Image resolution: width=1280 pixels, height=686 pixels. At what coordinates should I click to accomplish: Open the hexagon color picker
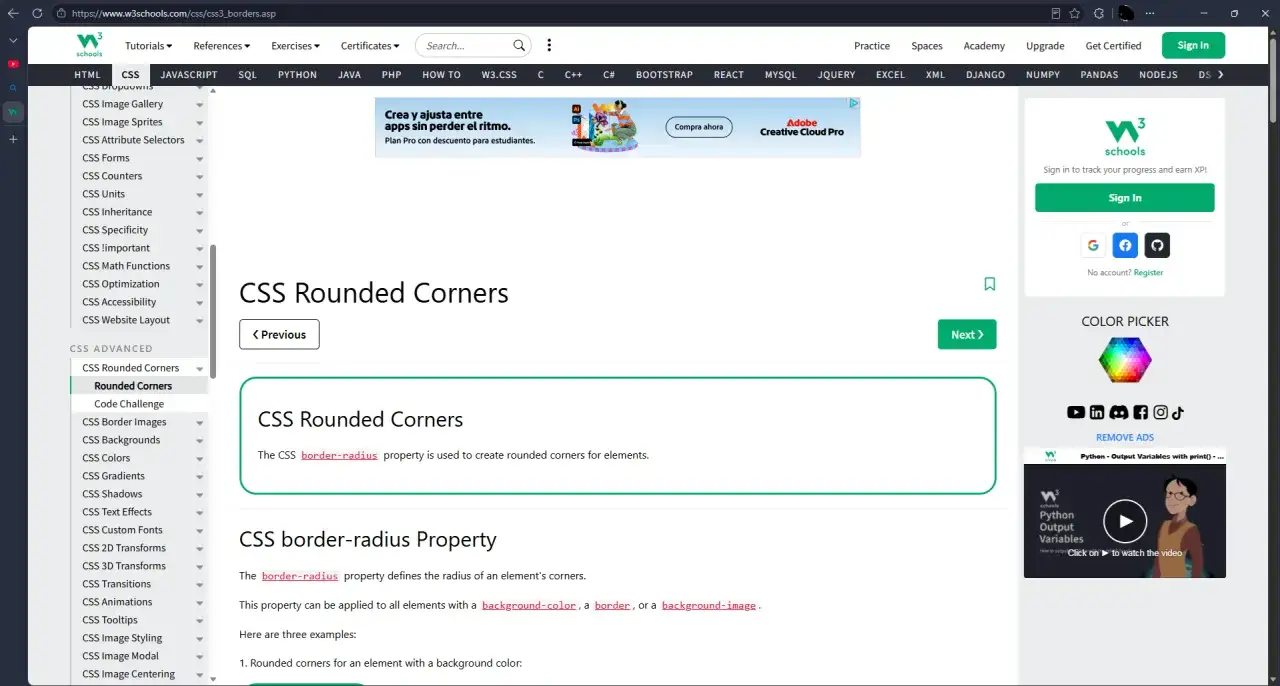pyautogui.click(x=1125, y=360)
